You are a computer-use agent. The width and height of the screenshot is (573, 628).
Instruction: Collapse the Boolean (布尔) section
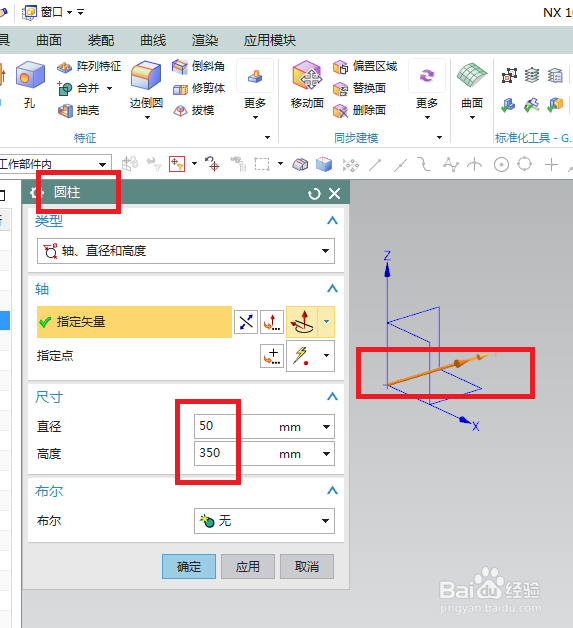pyautogui.click(x=332, y=491)
